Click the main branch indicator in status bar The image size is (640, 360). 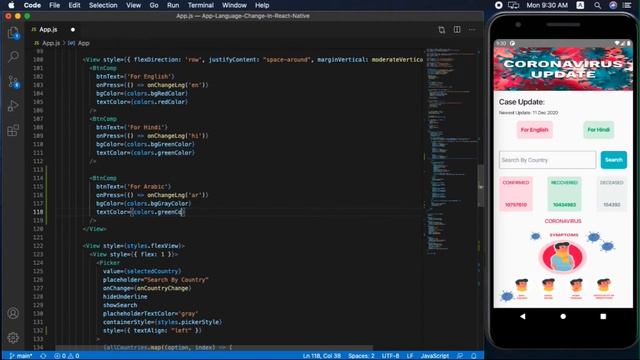[x=20, y=356]
